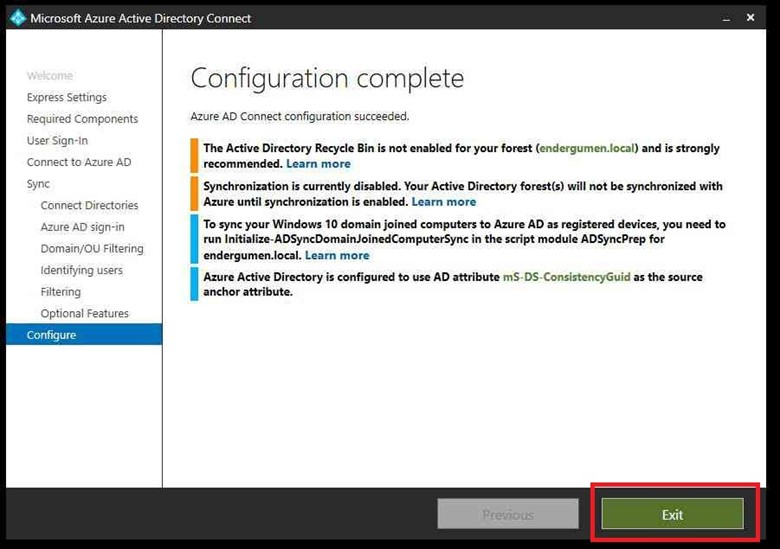This screenshot has height=549, width=780.
Task: Click the Sync section in the sidebar
Action: (38, 184)
